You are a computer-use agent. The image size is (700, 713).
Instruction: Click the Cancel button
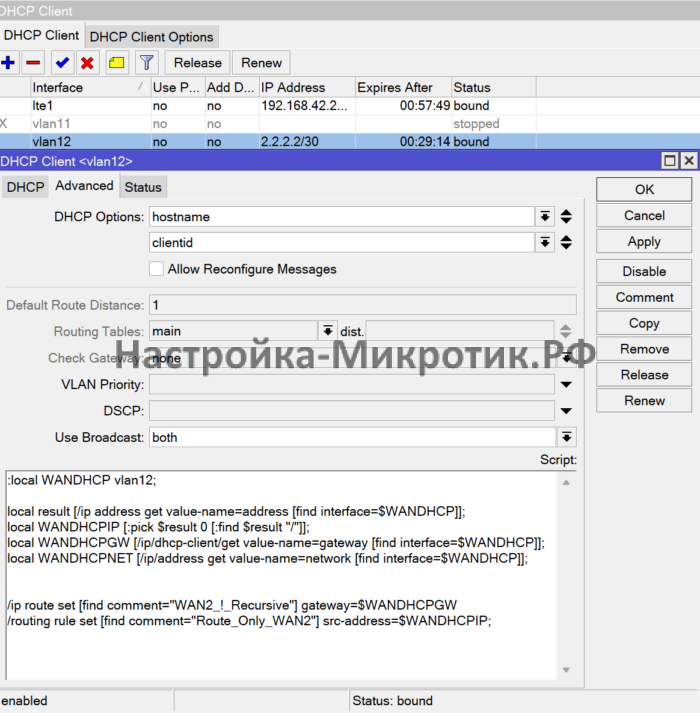coord(644,216)
